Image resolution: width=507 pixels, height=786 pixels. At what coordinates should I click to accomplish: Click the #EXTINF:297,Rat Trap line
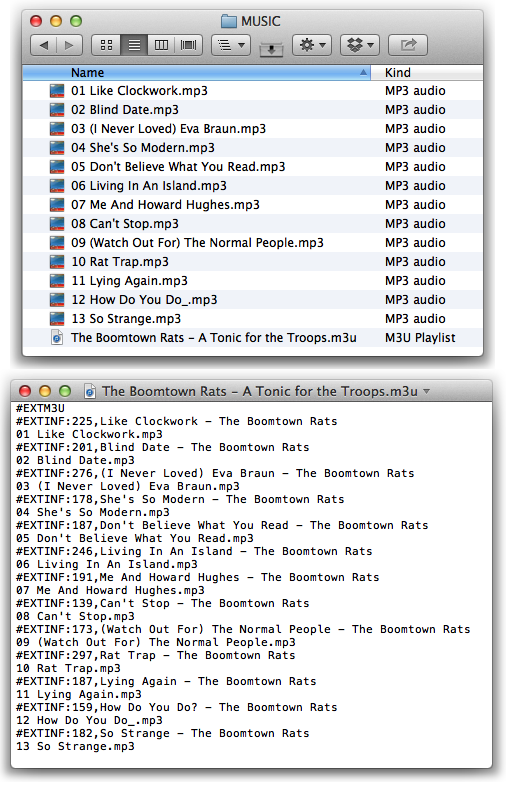[x=155, y=656]
